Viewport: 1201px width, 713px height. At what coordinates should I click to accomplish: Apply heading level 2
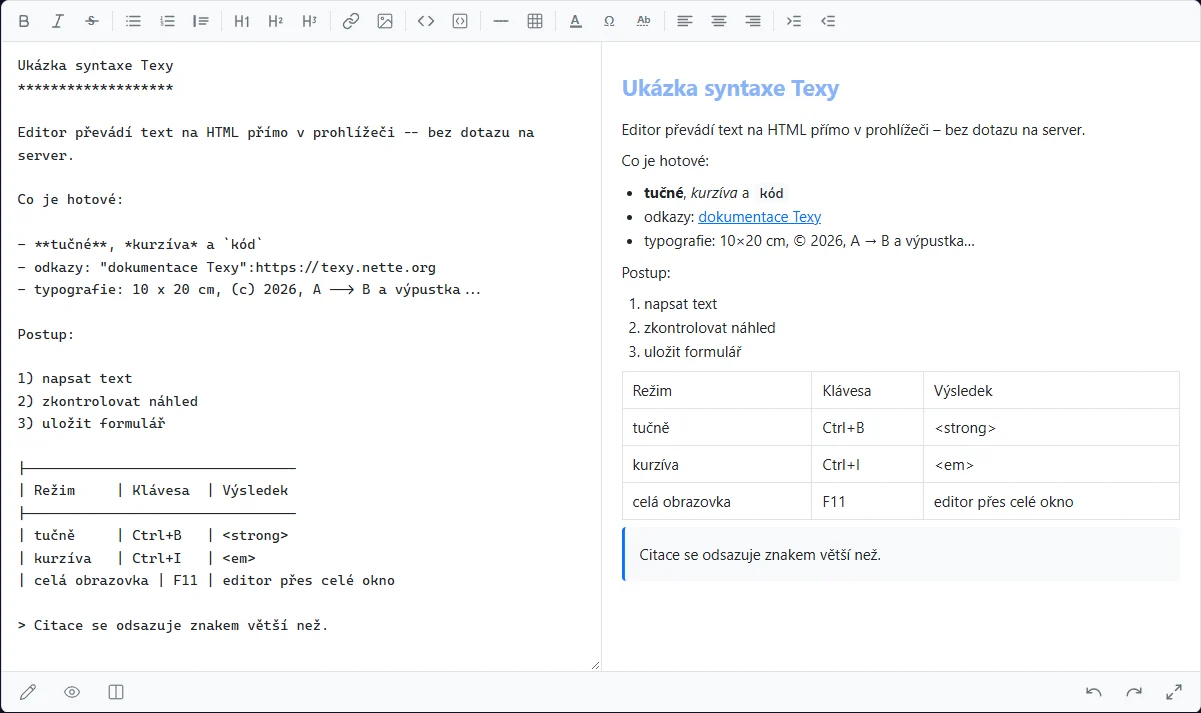point(276,21)
